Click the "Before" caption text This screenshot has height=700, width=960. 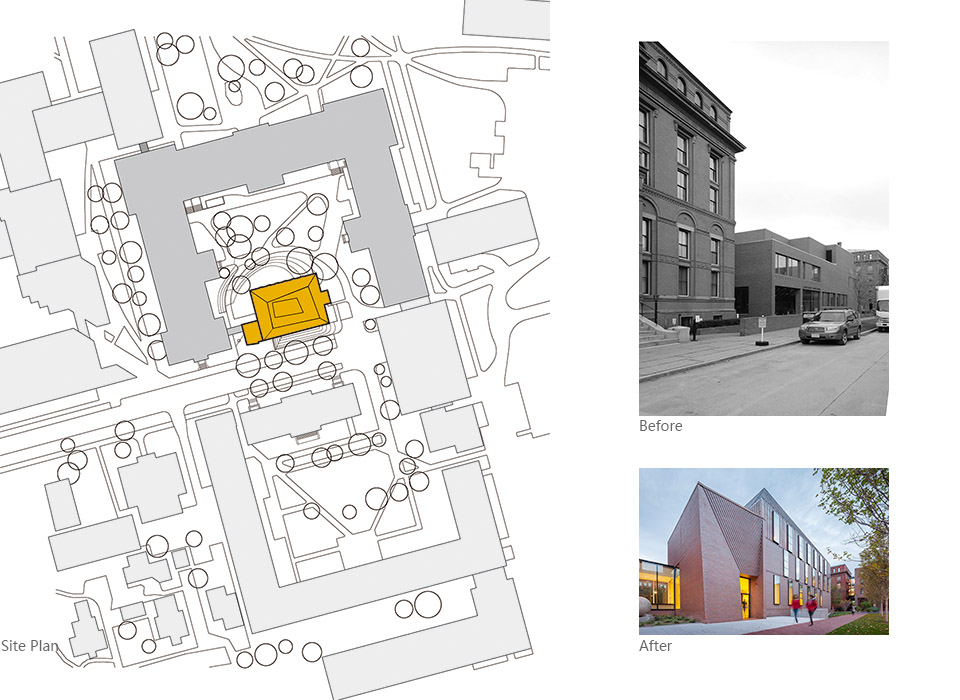click(661, 426)
